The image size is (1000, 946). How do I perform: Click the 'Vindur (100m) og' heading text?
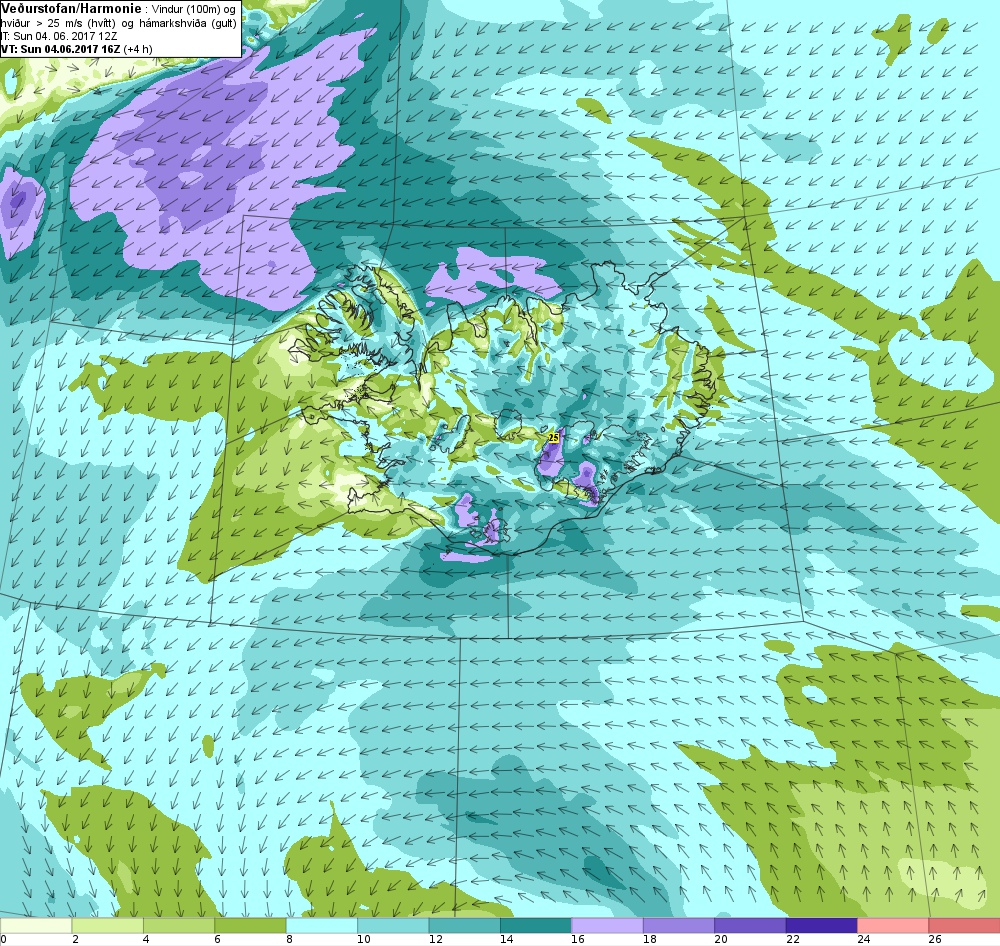click(194, 10)
